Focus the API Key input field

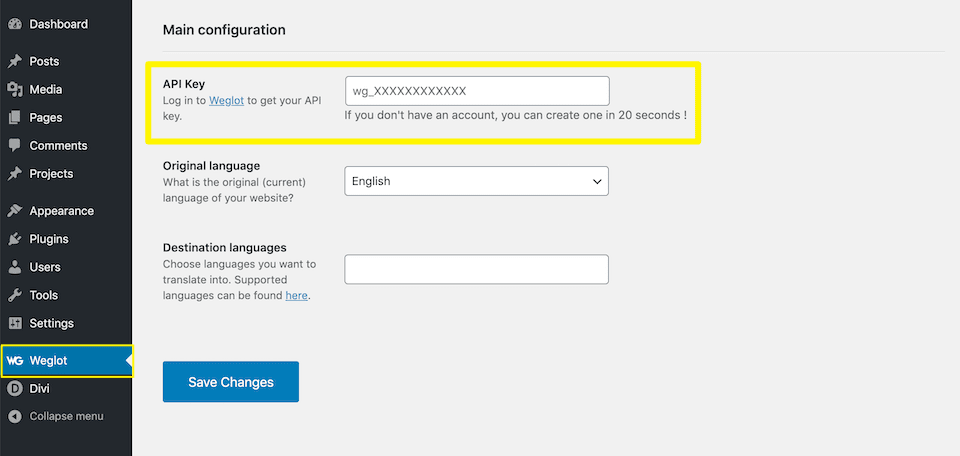coord(477,91)
